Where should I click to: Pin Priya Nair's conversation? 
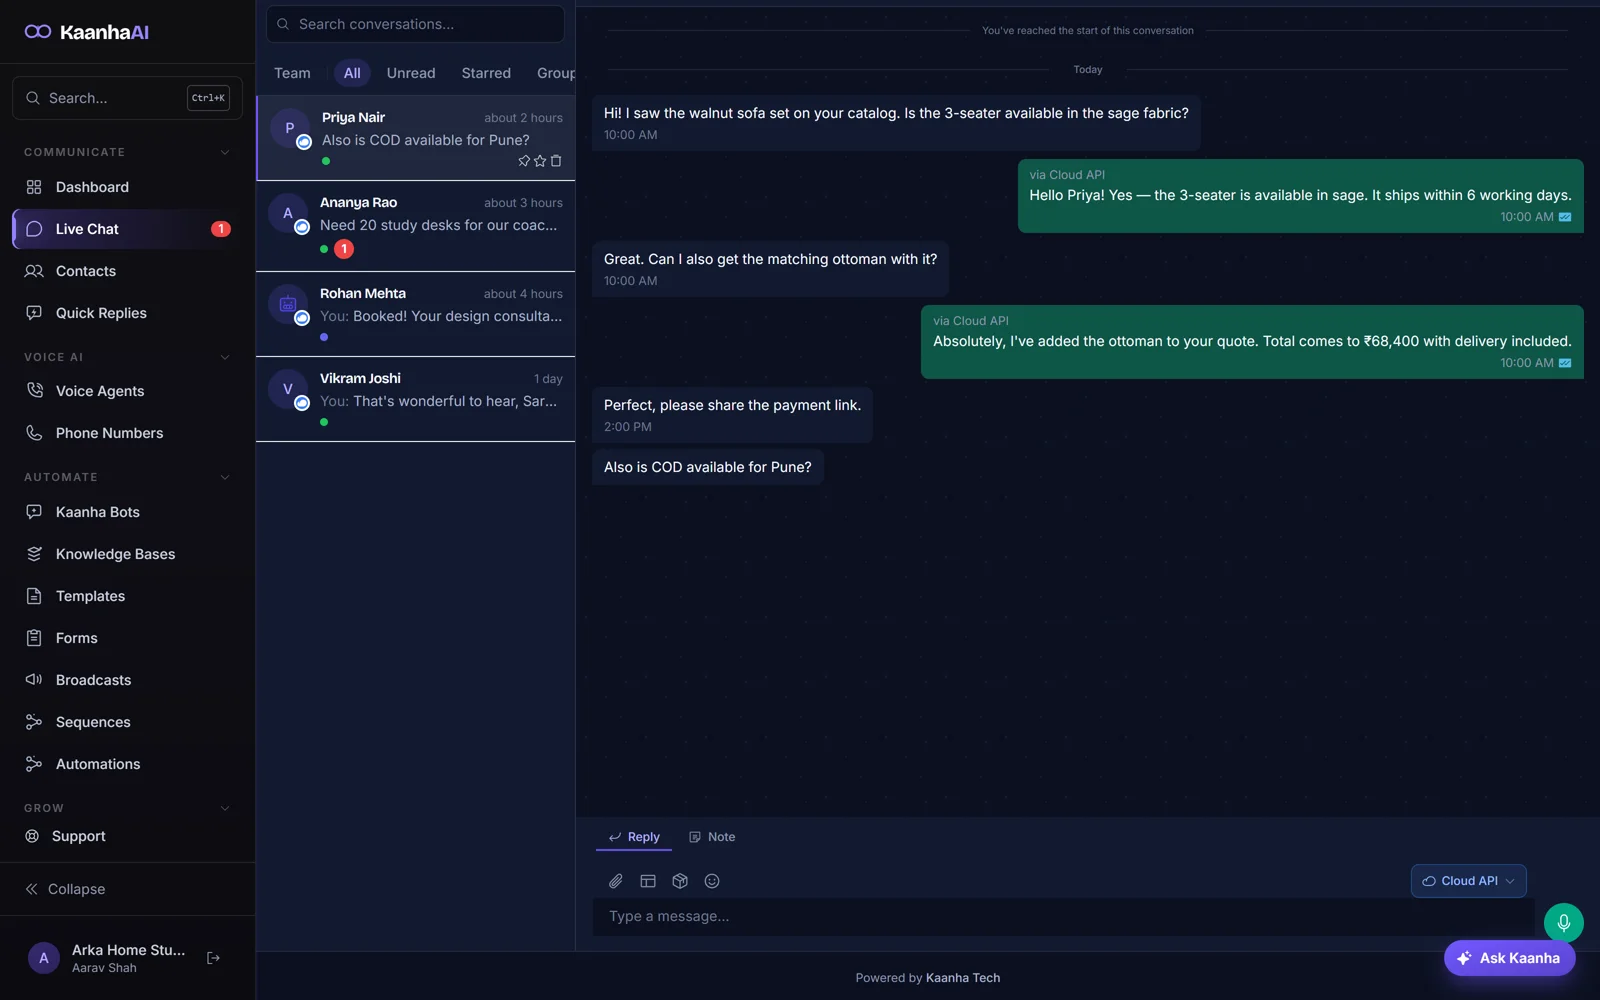tap(524, 161)
